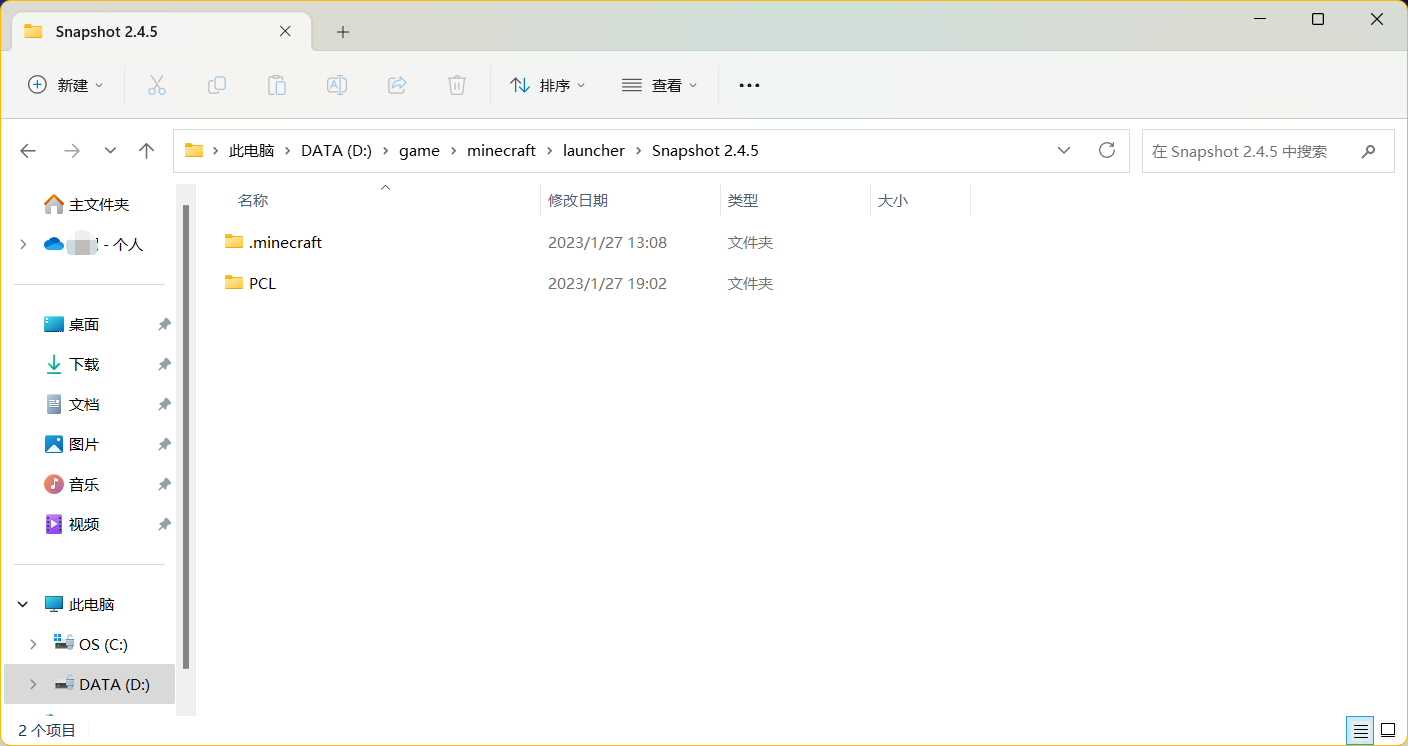Click the Share icon in the toolbar
Viewport: 1408px width, 746px height.
point(397,85)
